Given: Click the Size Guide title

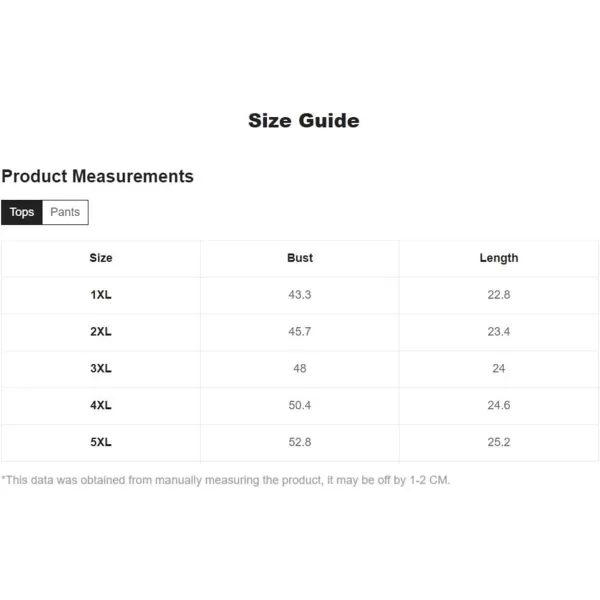Looking at the screenshot, I should click(x=304, y=121).
